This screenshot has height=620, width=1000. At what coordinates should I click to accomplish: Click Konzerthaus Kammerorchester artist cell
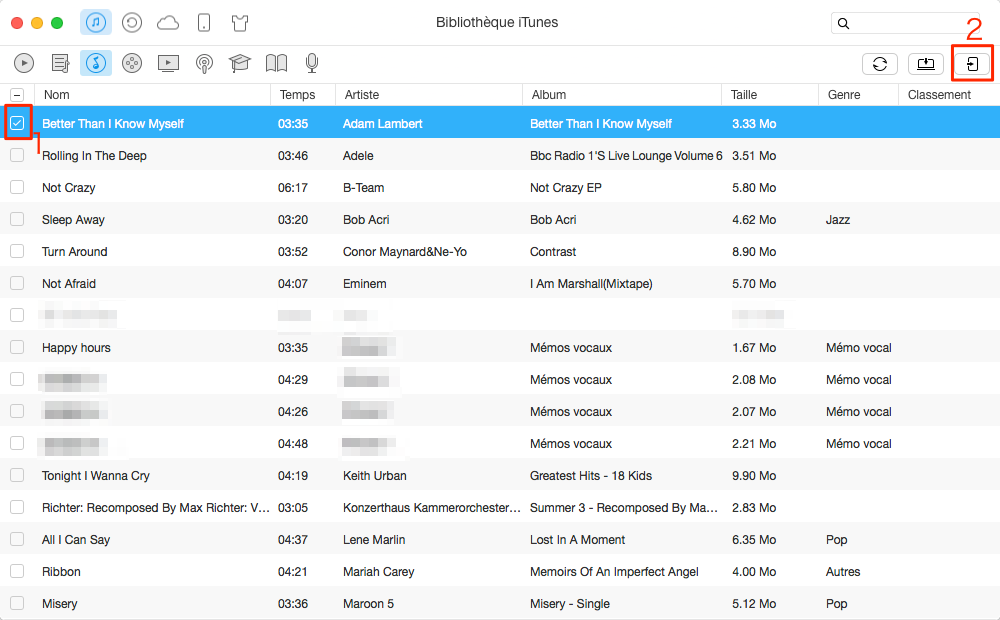coord(432,507)
